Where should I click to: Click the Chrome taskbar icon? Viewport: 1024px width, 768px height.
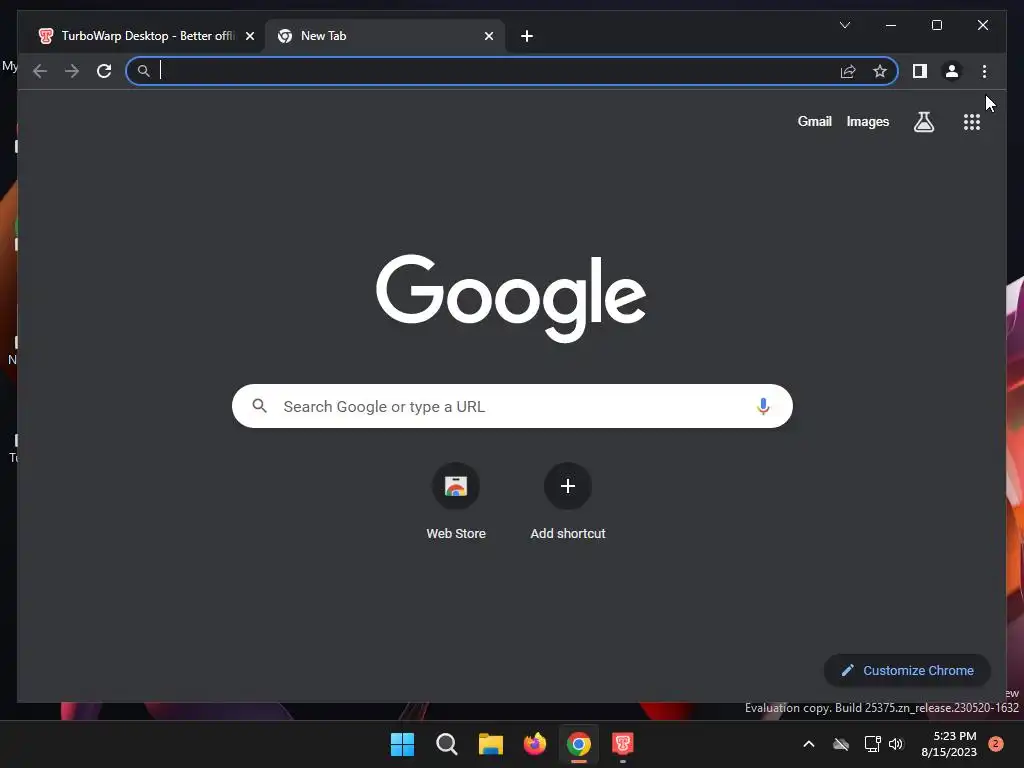coord(579,744)
